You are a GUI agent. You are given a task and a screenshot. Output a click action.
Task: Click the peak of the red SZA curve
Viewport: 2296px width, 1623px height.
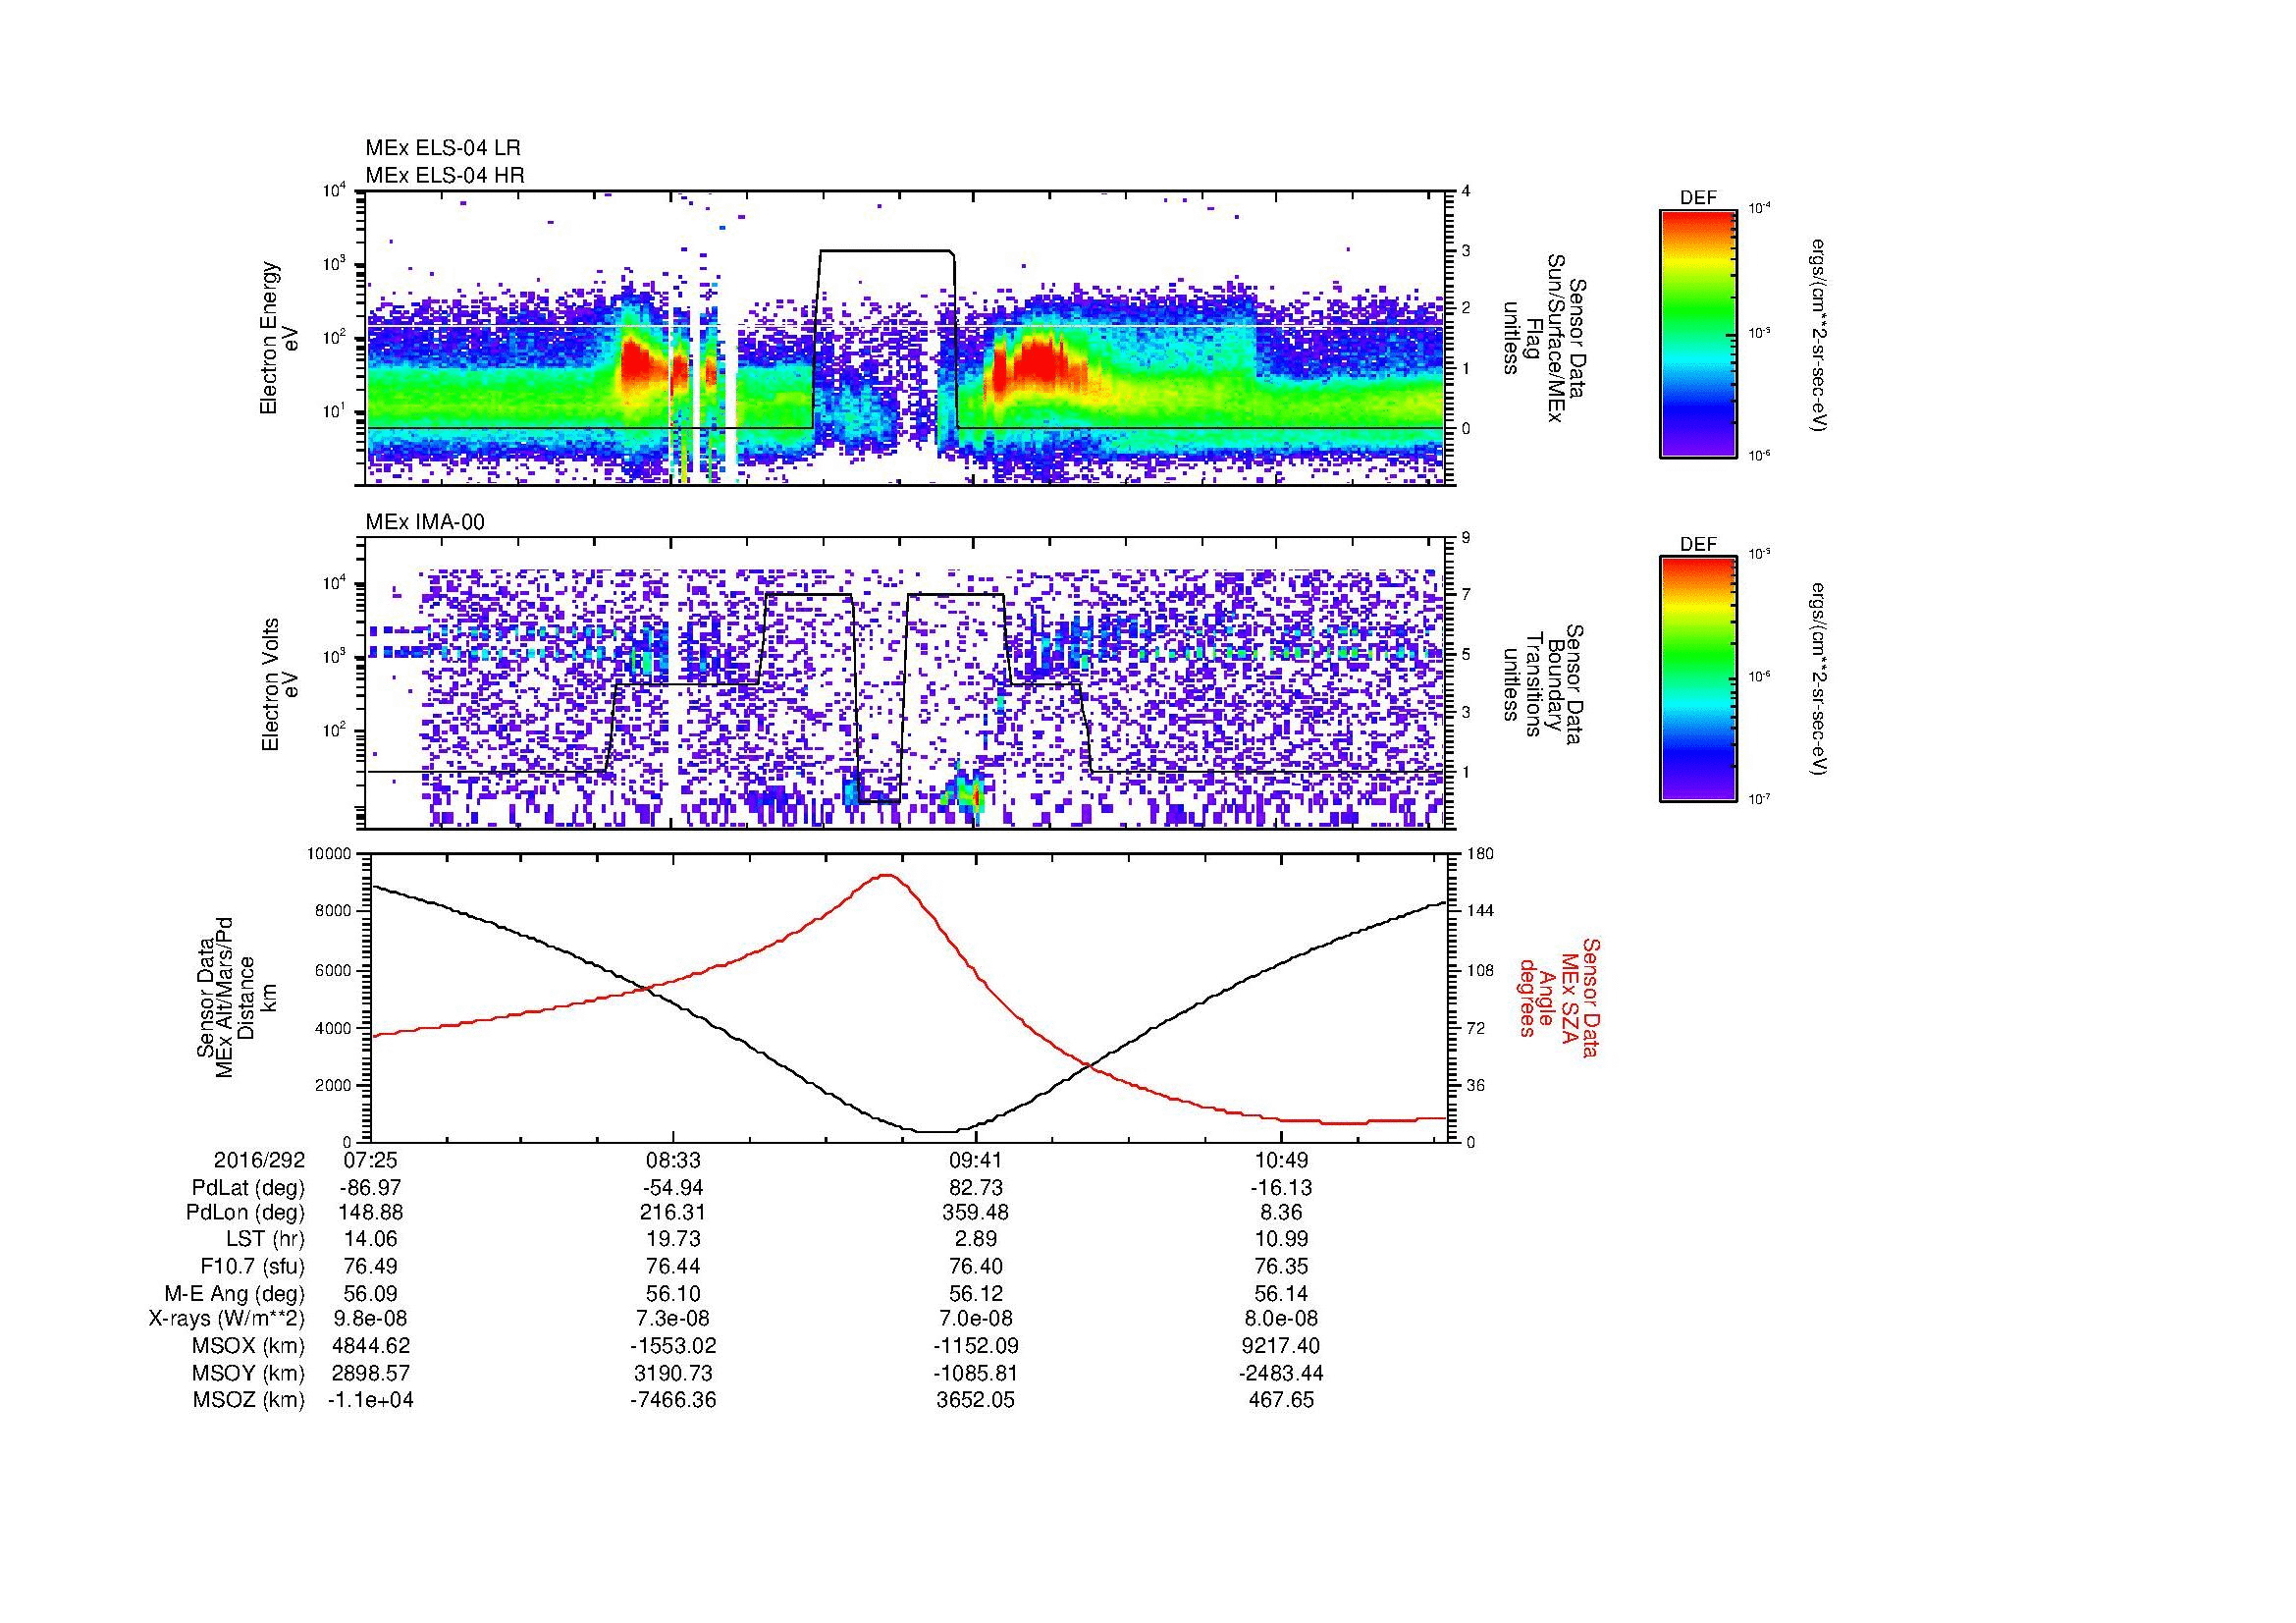887,875
